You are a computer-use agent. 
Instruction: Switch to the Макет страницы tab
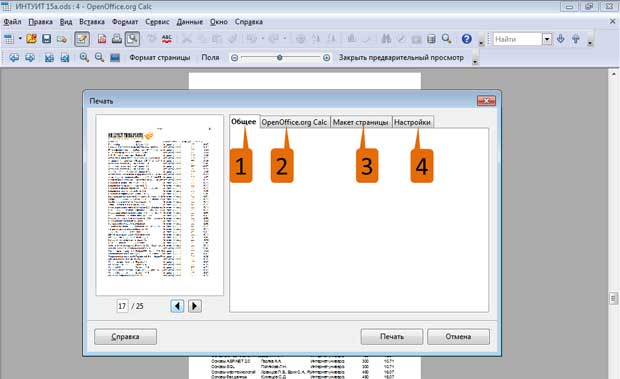point(360,122)
